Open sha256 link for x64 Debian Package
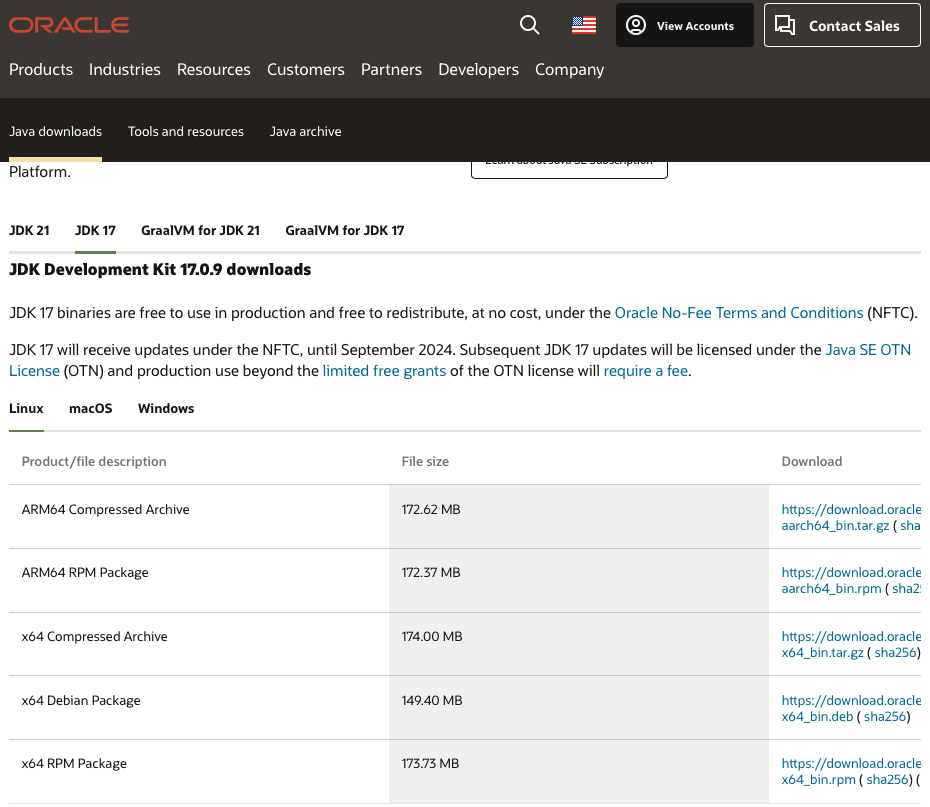Image resolution: width=930 pixels, height=807 pixels. 885,716
